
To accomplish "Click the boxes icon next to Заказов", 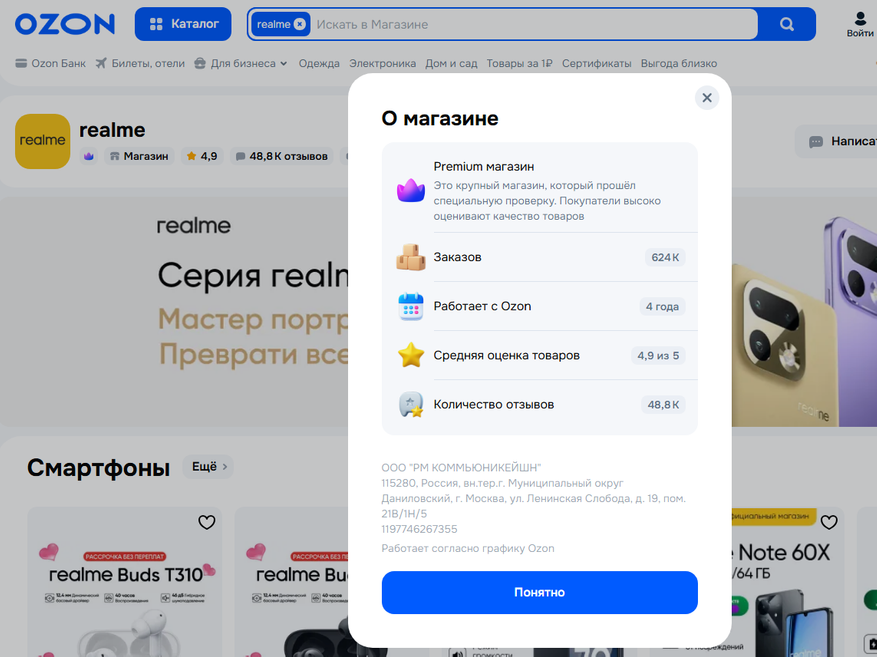I will [x=411, y=257].
